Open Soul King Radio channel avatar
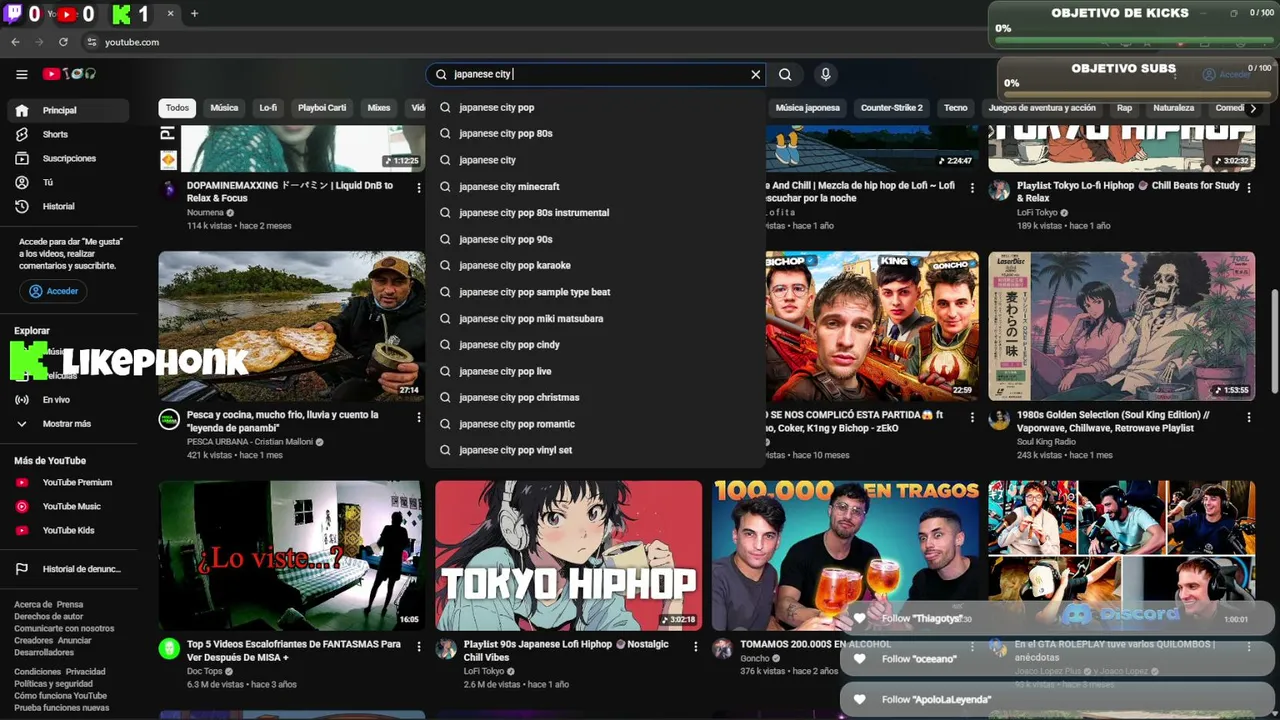 [999, 419]
